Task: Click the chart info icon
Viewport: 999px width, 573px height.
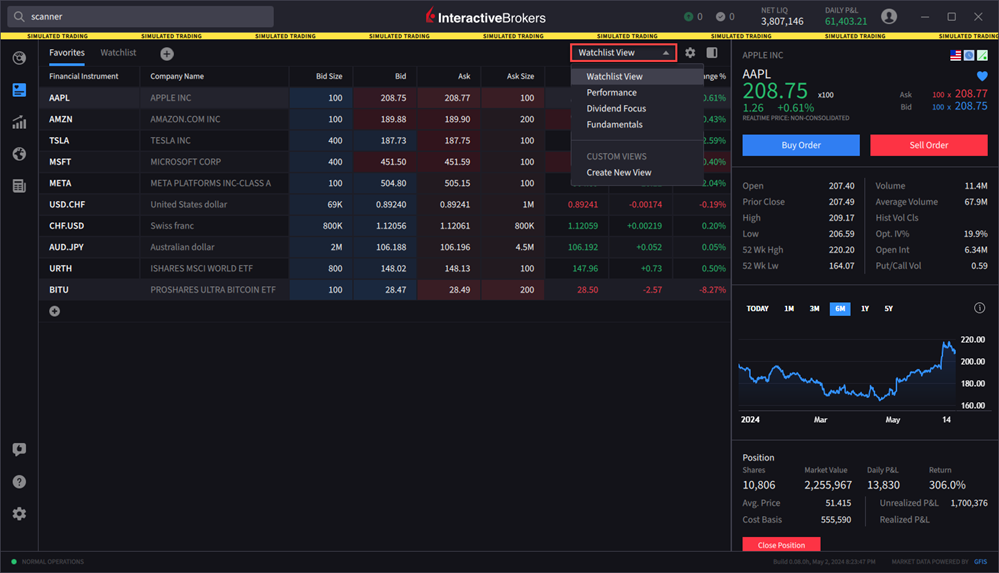Action: (x=979, y=308)
